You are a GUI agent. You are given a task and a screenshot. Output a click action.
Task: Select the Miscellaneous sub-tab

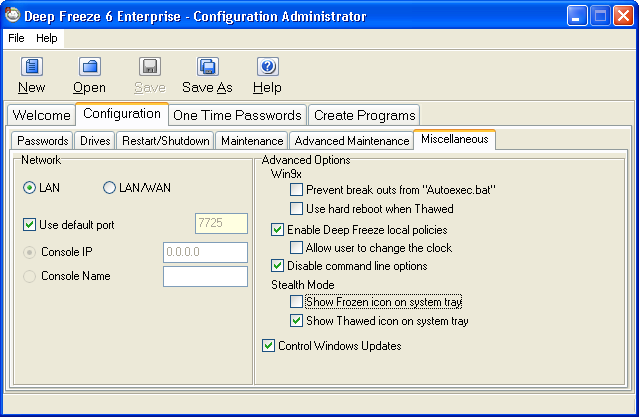click(x=454, y=139)
